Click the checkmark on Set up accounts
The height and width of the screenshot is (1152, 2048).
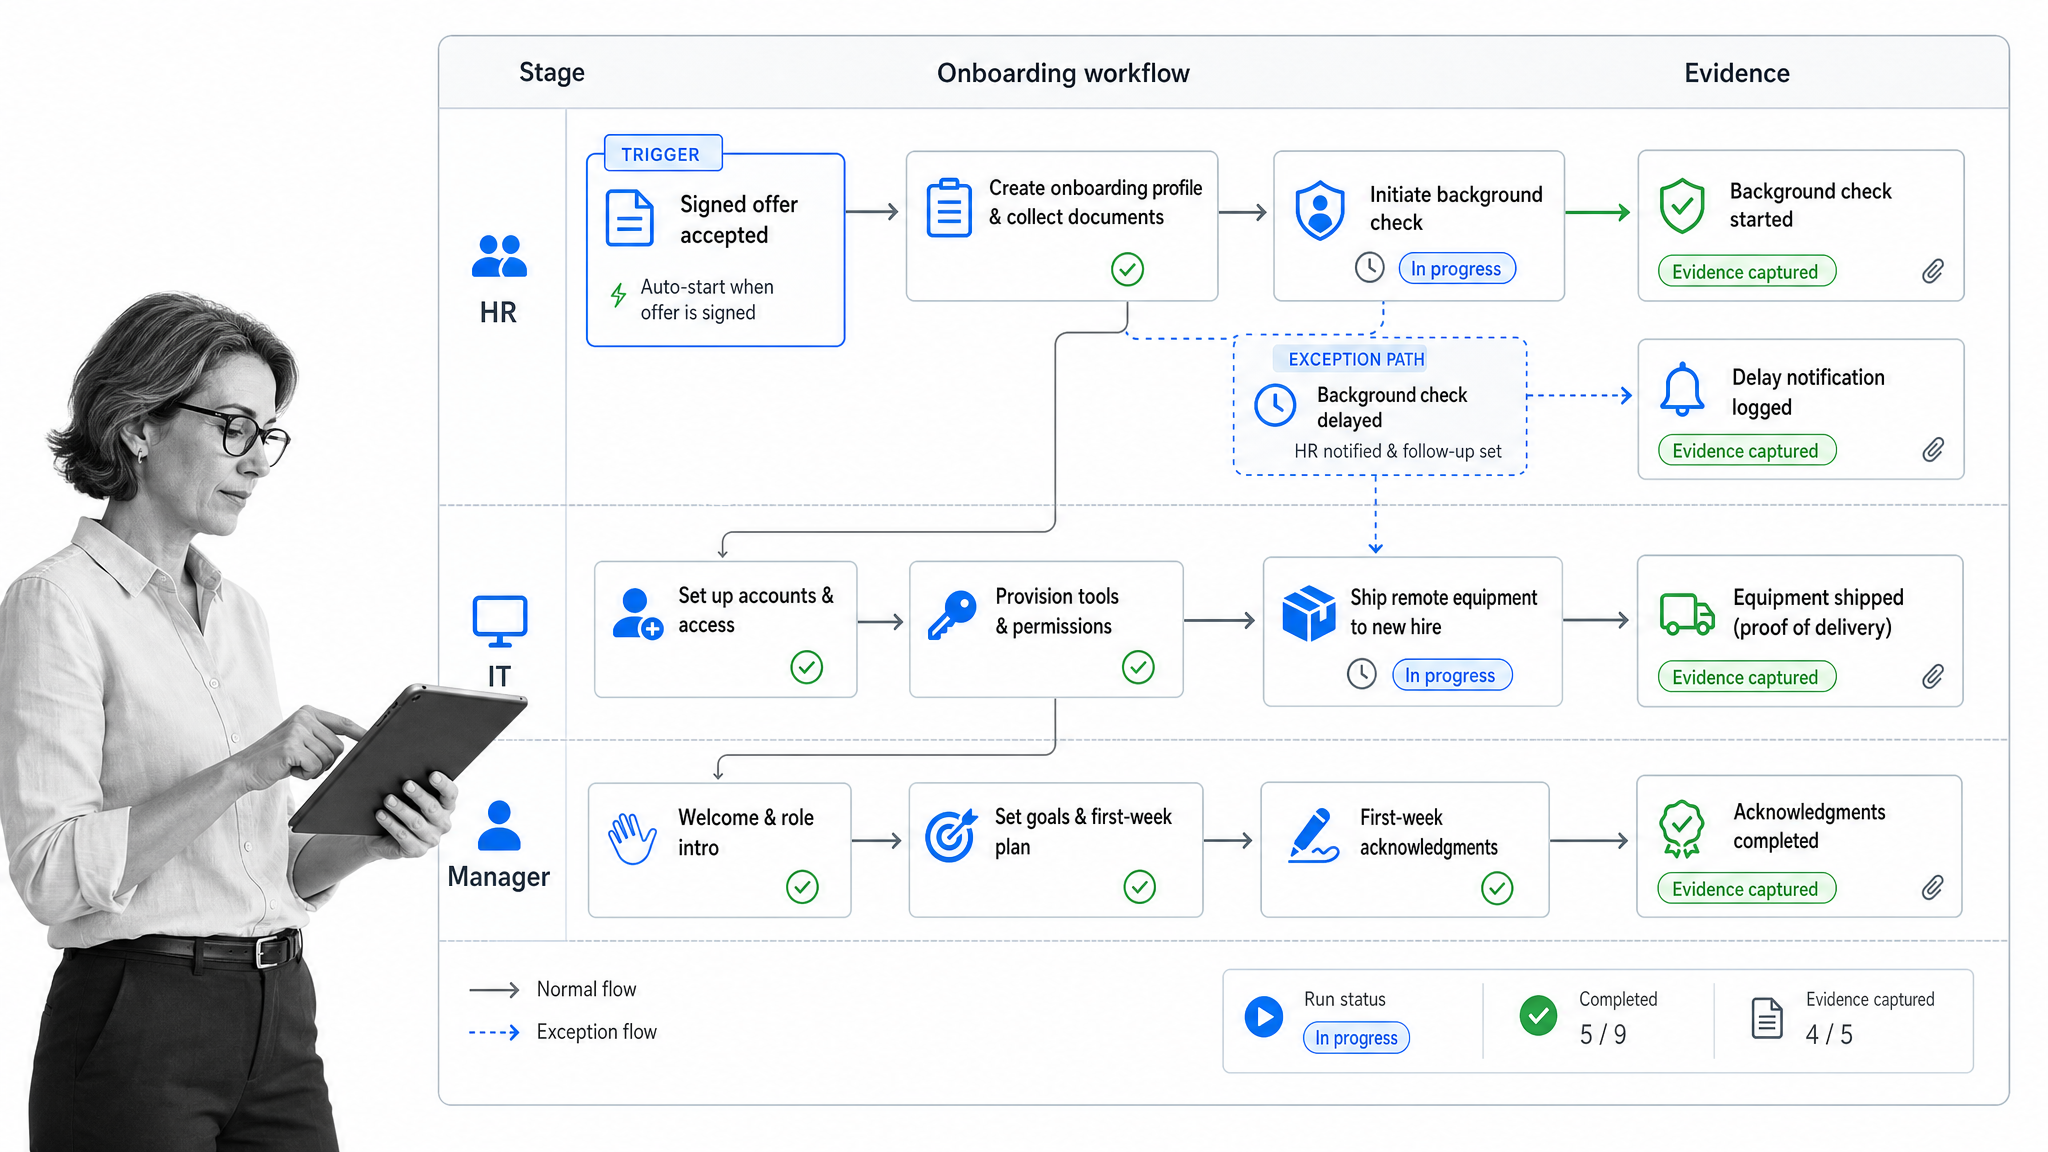806,667
